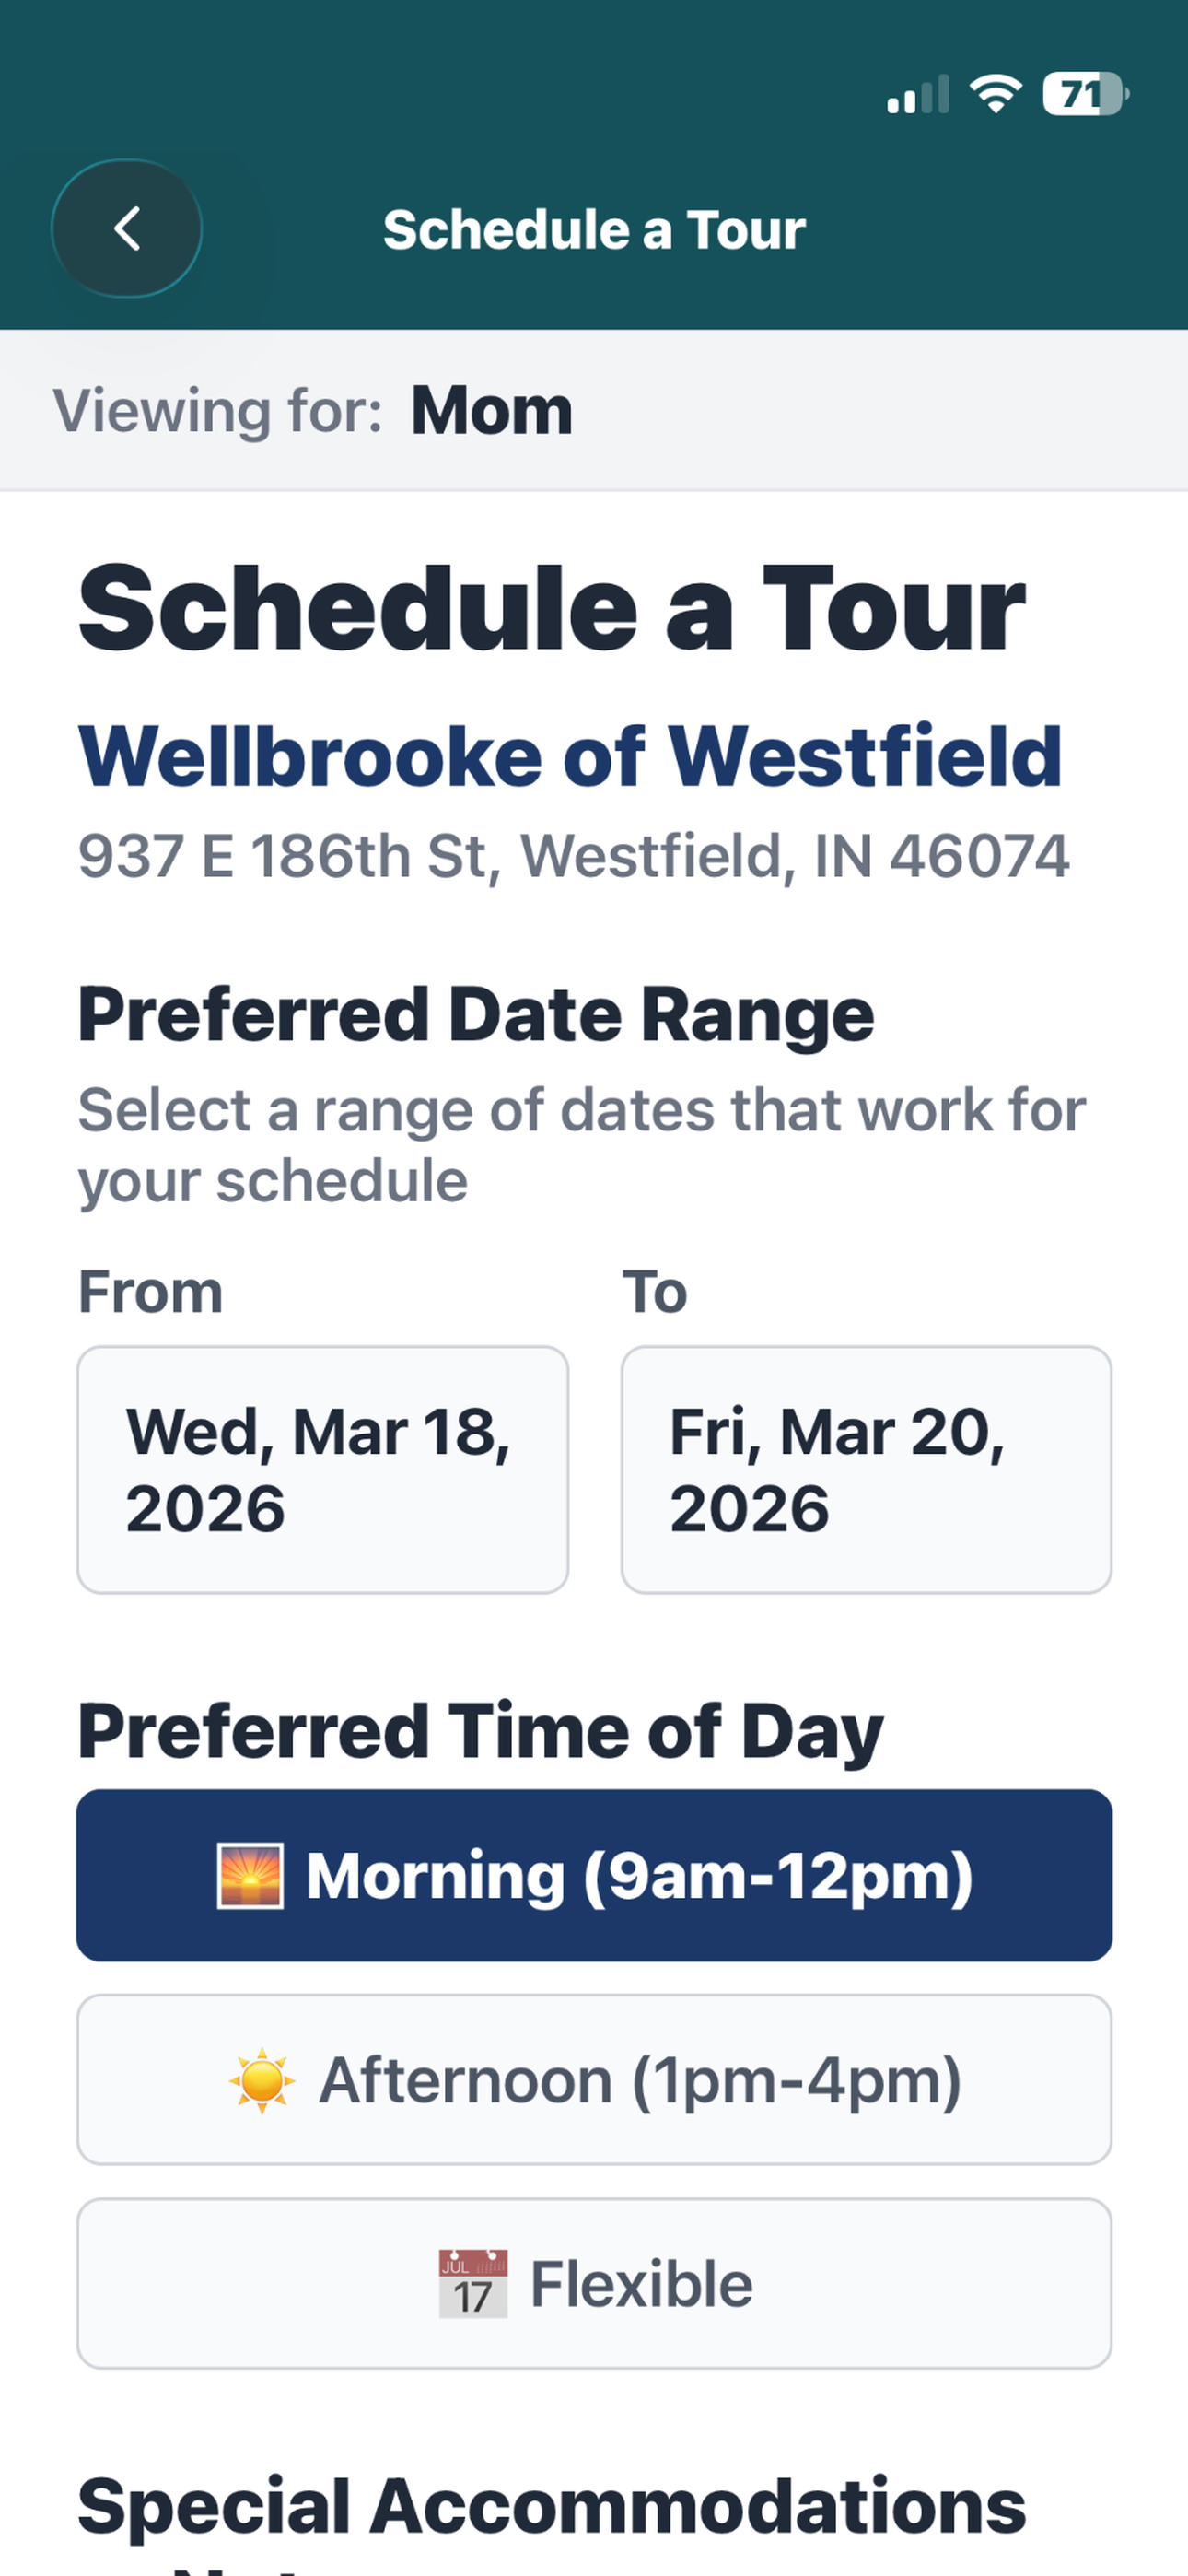
Task: Tap the Schedule a Tour header title
Action: (594, 230)
